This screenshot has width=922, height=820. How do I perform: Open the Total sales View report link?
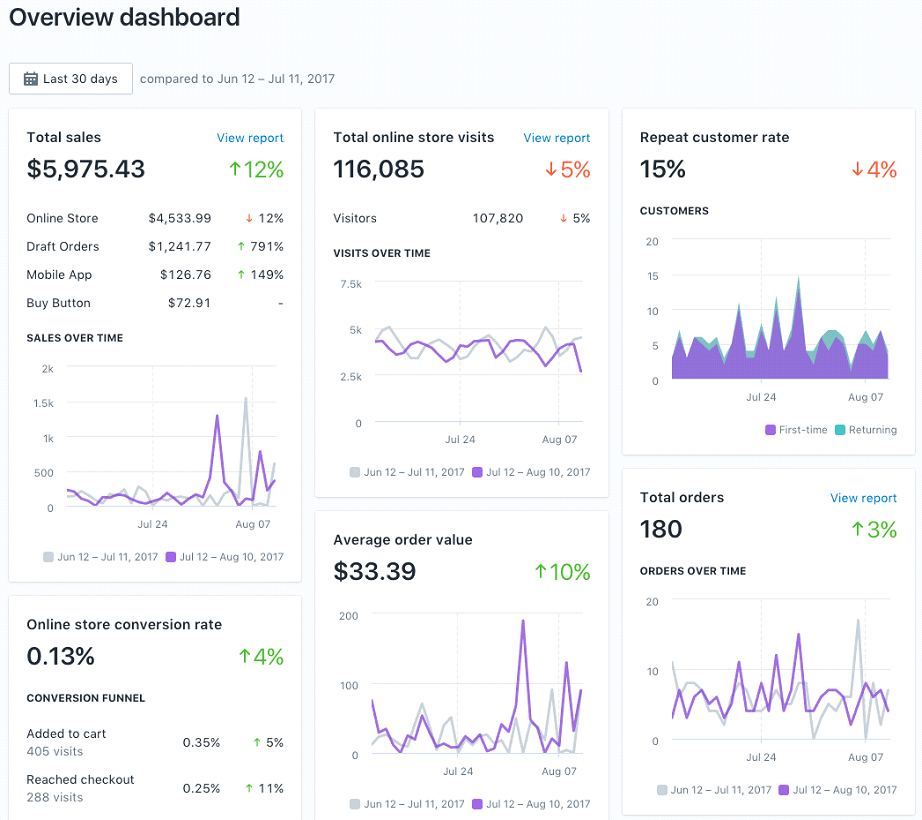tap(250, 138)
